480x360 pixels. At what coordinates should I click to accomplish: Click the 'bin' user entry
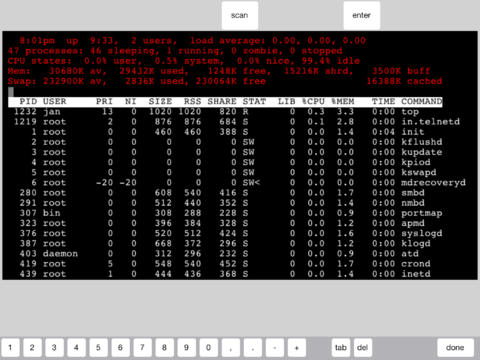click(x=52, y=213)
